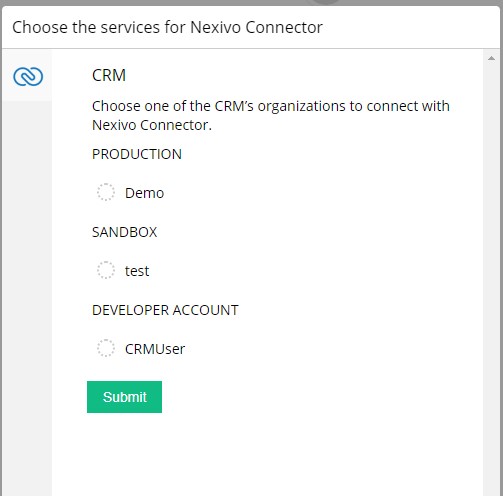
Task: Click the PRODUCTION section heading
Action: pos(137,154)
